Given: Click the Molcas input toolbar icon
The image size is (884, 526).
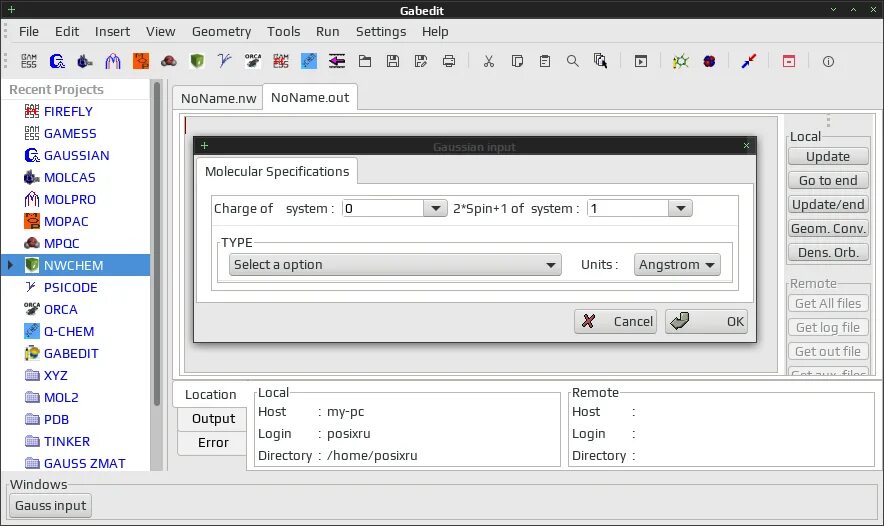Looking at the screenshot, I should (x=85, y=61).
